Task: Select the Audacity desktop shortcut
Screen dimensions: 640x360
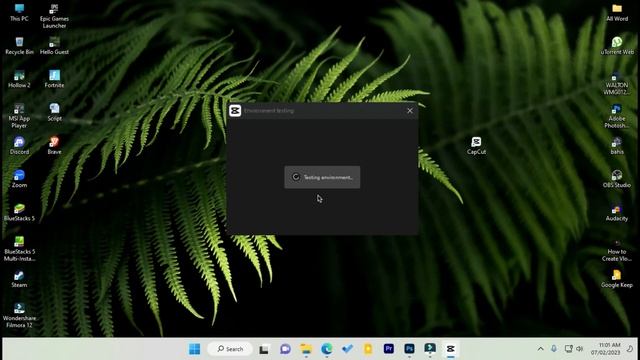Action: (x=617, y=212)
